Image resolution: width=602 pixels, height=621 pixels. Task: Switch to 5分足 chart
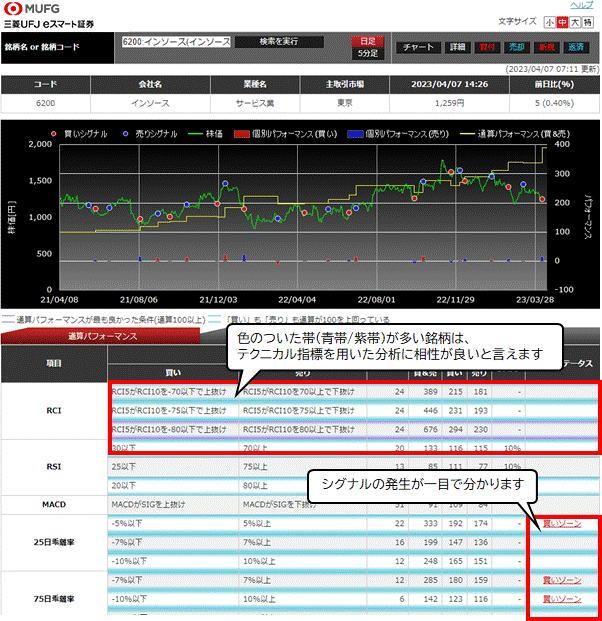pyautogui.click(x=368, y=53)
